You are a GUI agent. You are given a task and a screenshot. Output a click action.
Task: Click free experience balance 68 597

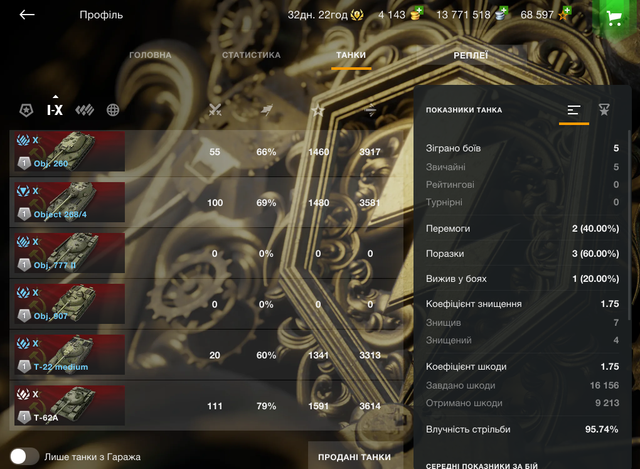point(537,15)
